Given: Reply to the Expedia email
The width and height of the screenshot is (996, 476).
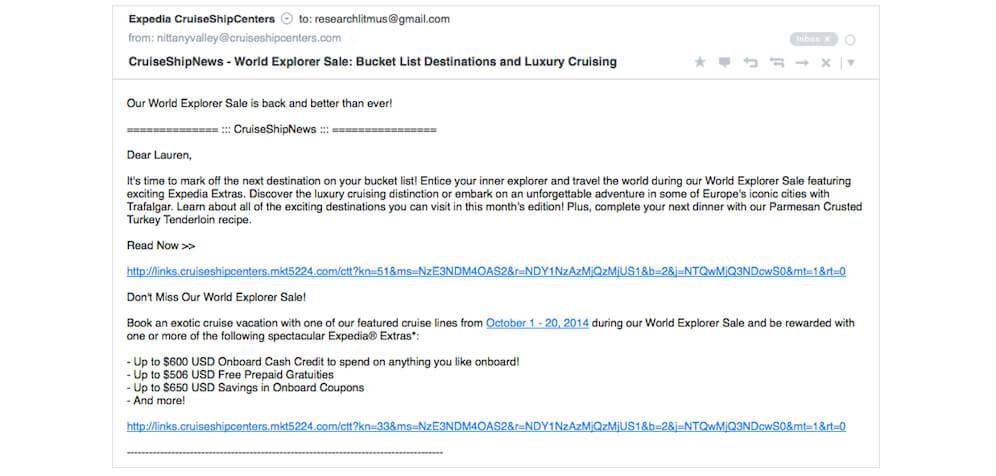Looking at the screenshot, I should [751, 62].
